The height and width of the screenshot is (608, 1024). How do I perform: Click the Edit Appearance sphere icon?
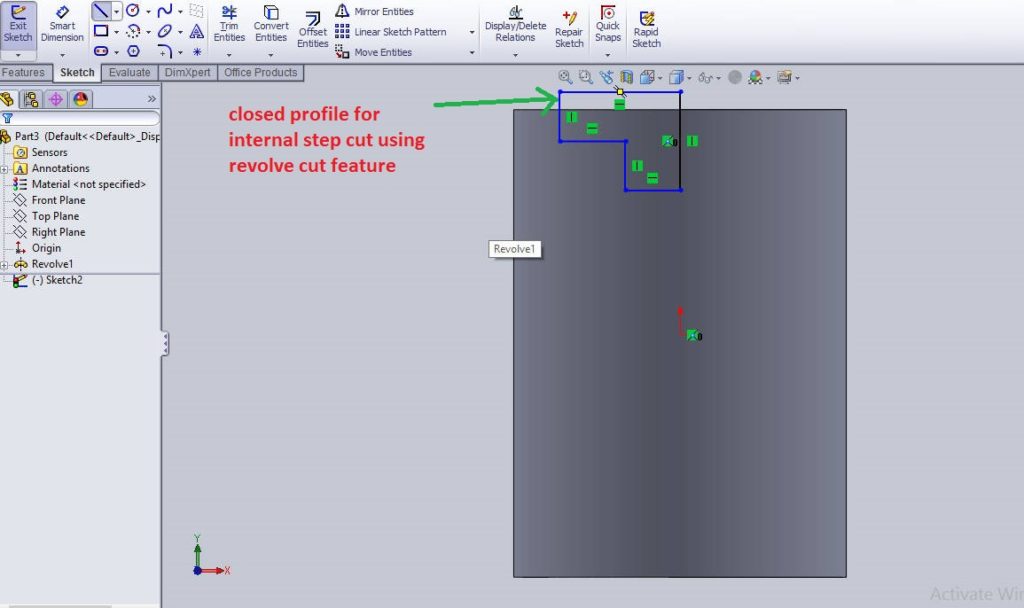735,77
